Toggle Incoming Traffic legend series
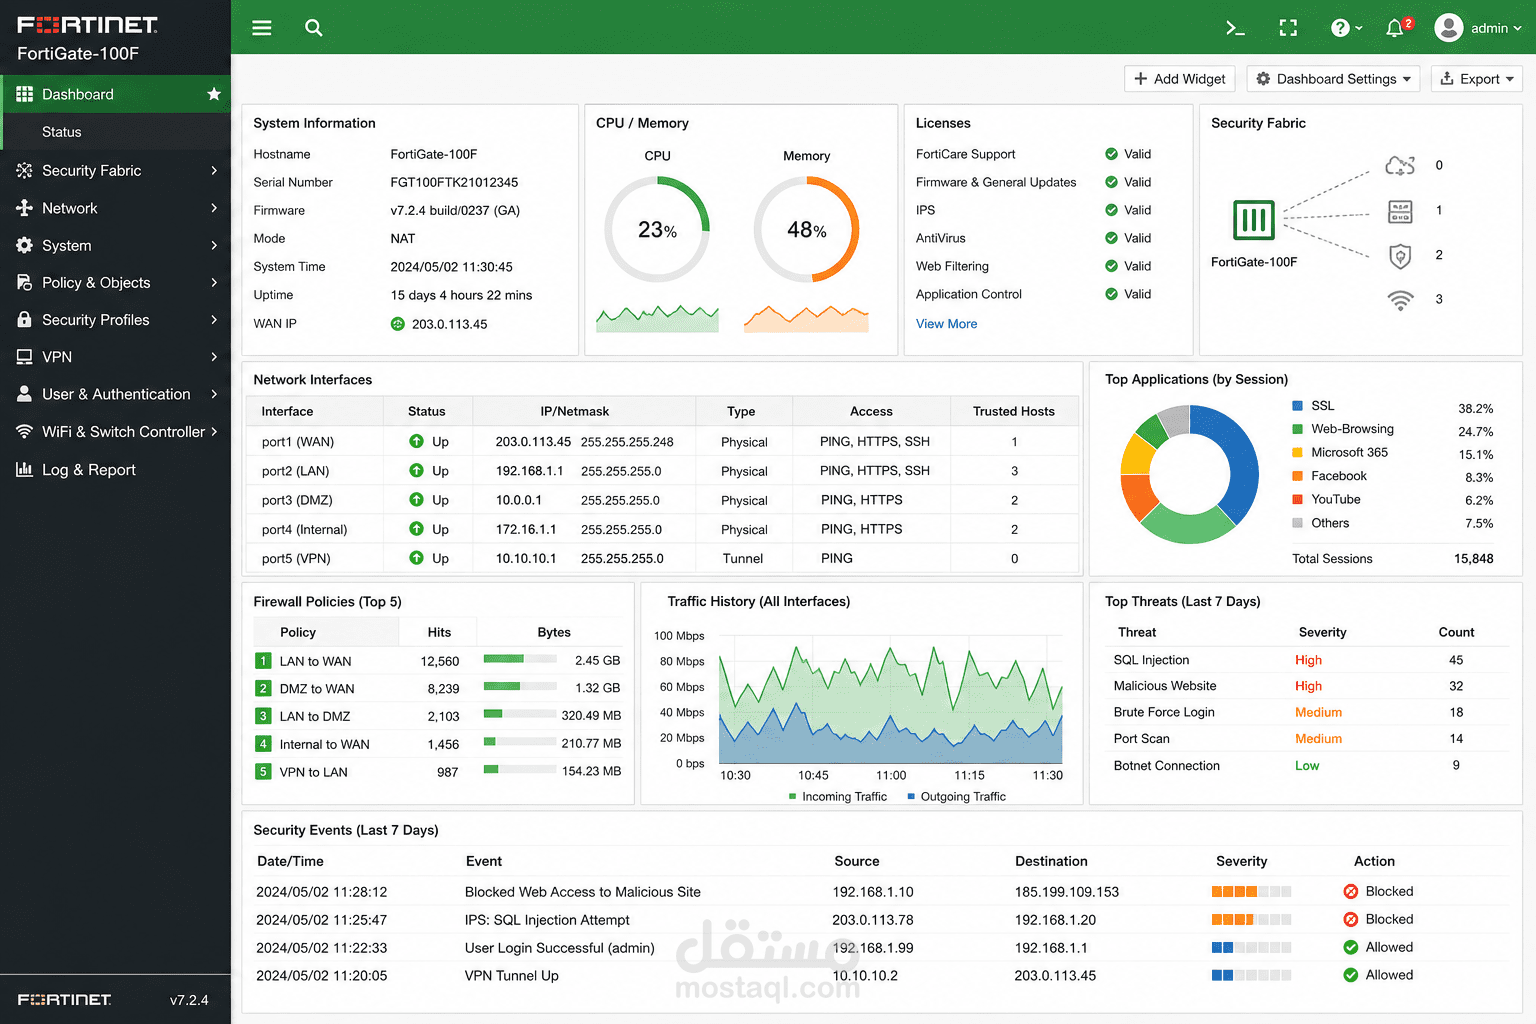Screen dimensions: 1536x1024 pos(837,797)
